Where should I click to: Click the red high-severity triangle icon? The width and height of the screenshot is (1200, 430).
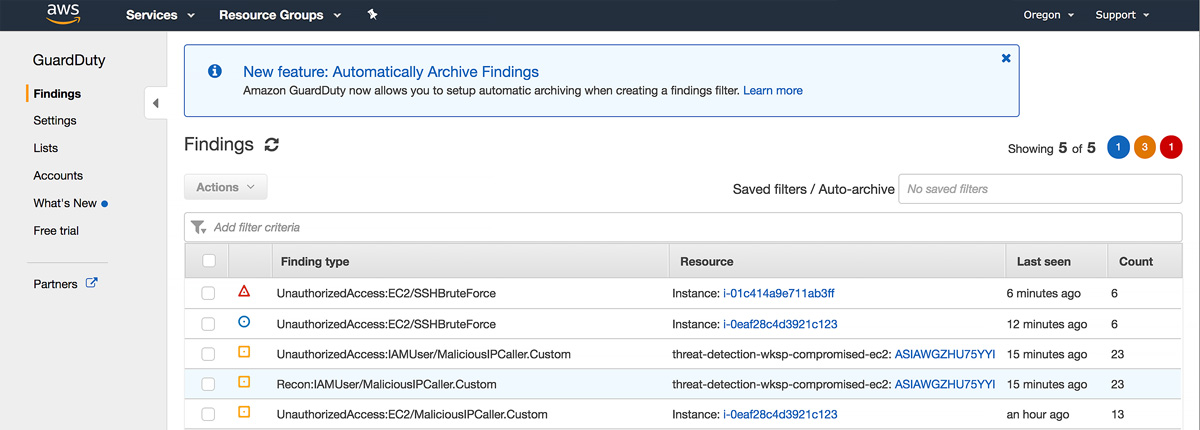(244, 293)
